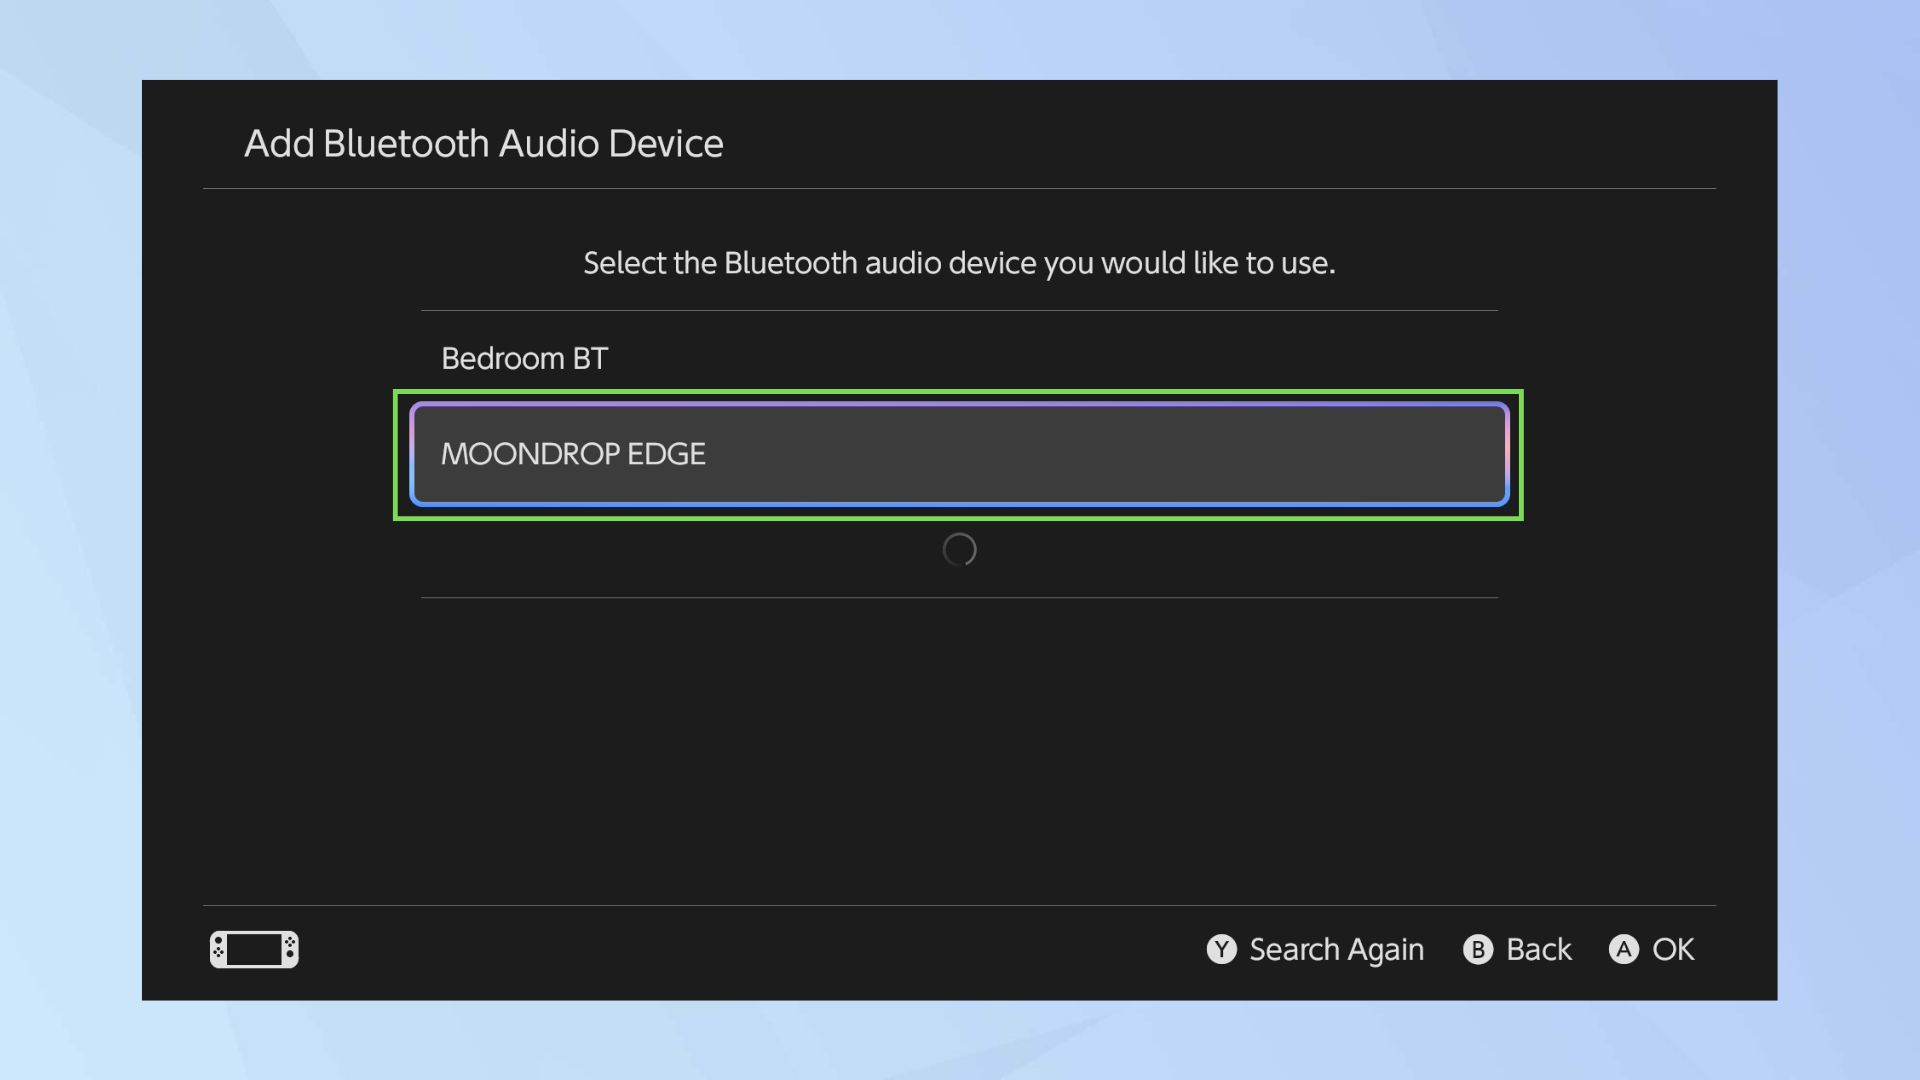The height and width of the screenshot is (1080, 1920).
Task: Click the Add Bluetooth Audio Device heading
Action: click(483, 144)
